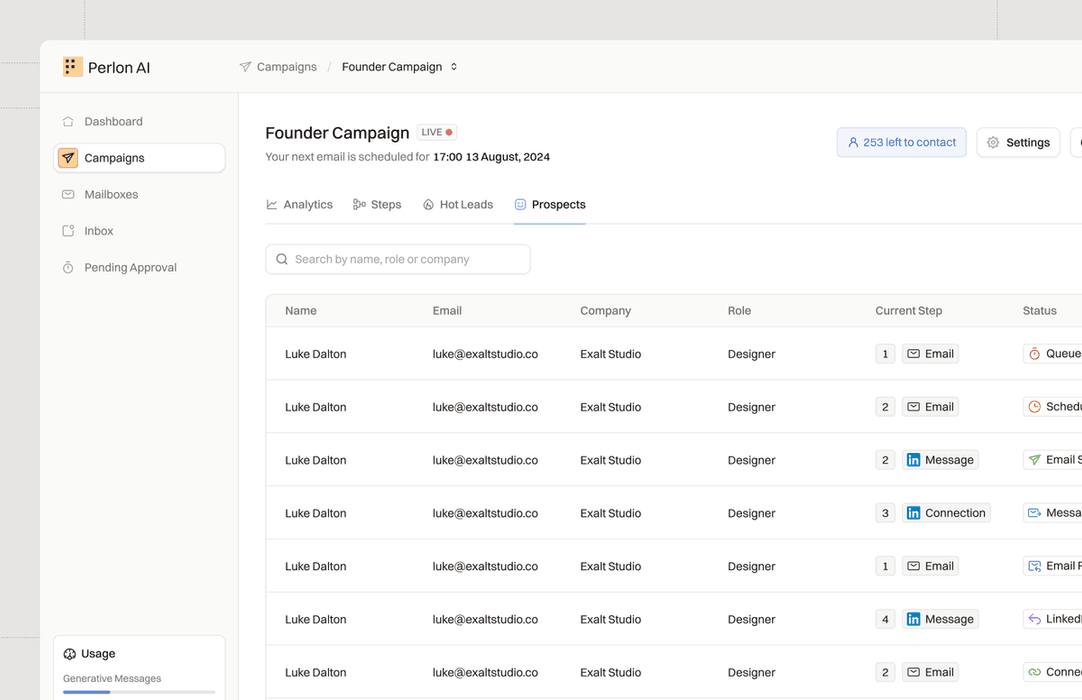Screen dimensions: 1082x700
Task: Open Pending Approval in the sidebar
Action: point(130,268)
